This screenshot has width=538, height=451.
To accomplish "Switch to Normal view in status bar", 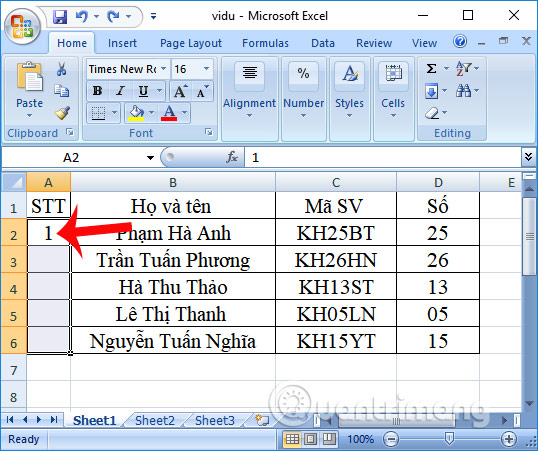I will tap(292, 439).
